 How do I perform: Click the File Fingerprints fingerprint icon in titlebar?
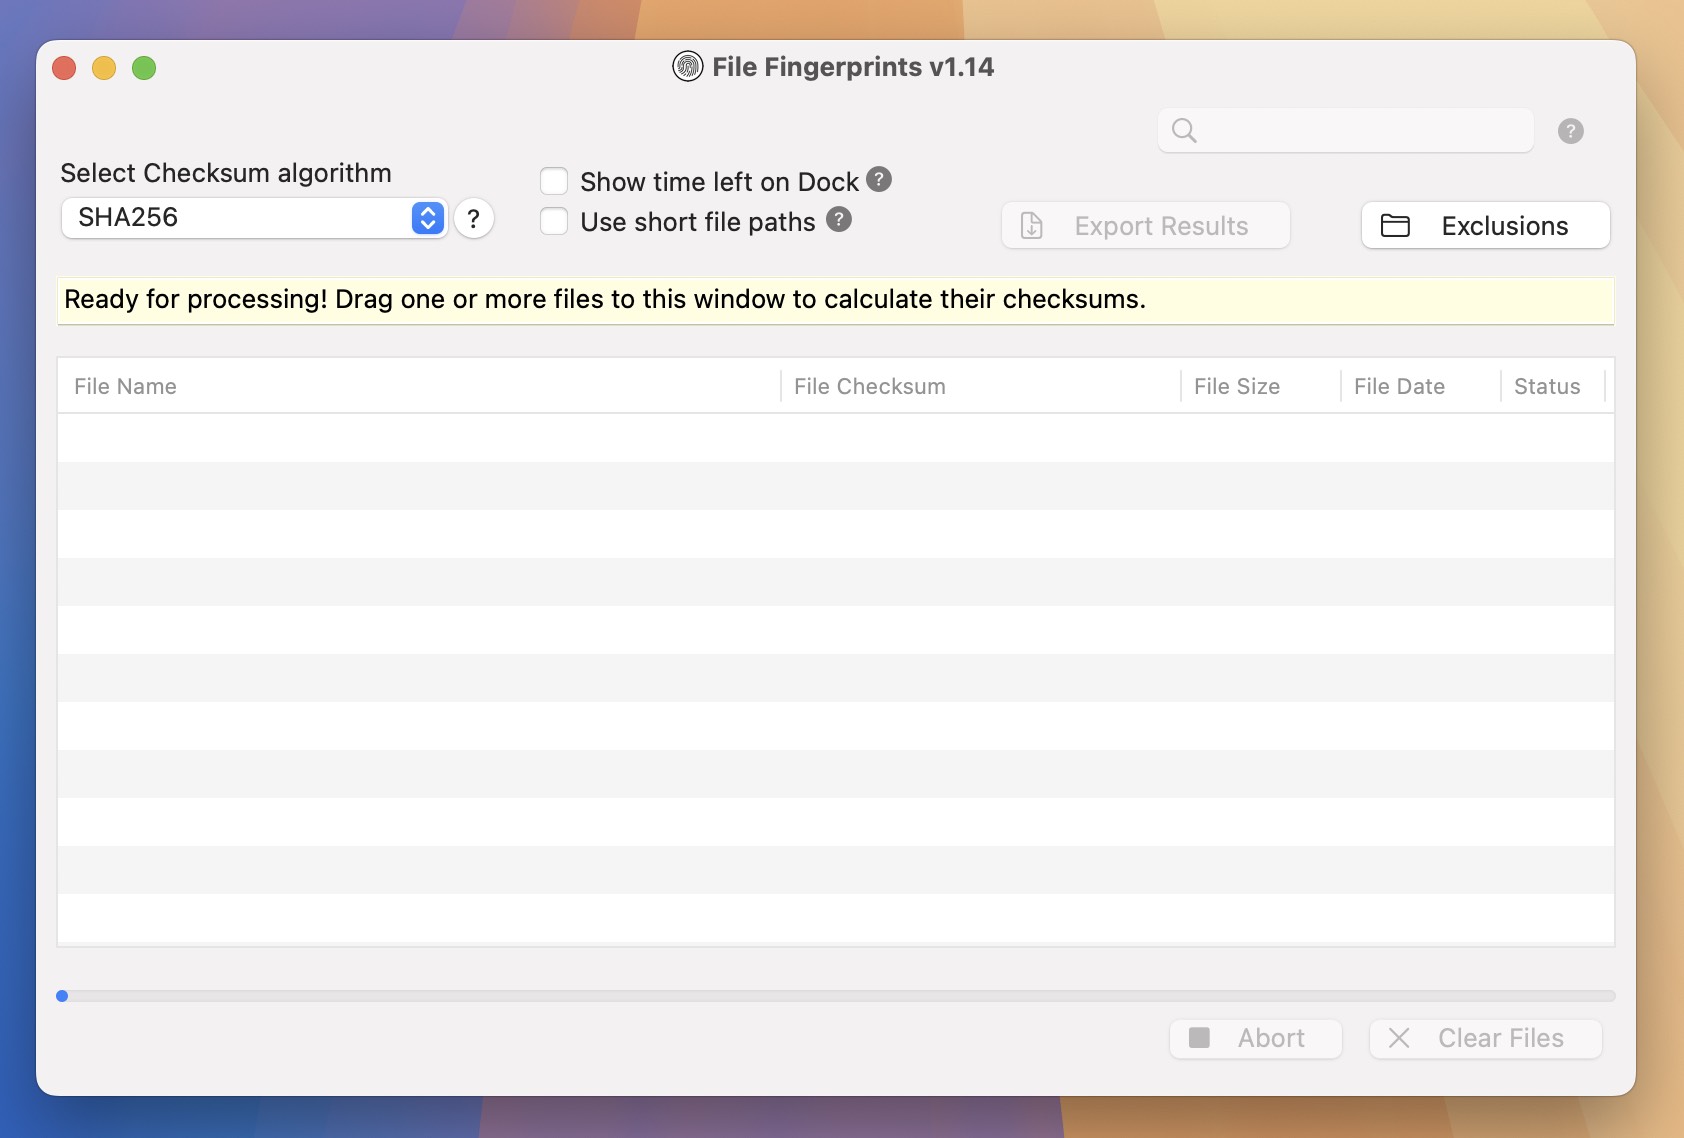point(687,66)
